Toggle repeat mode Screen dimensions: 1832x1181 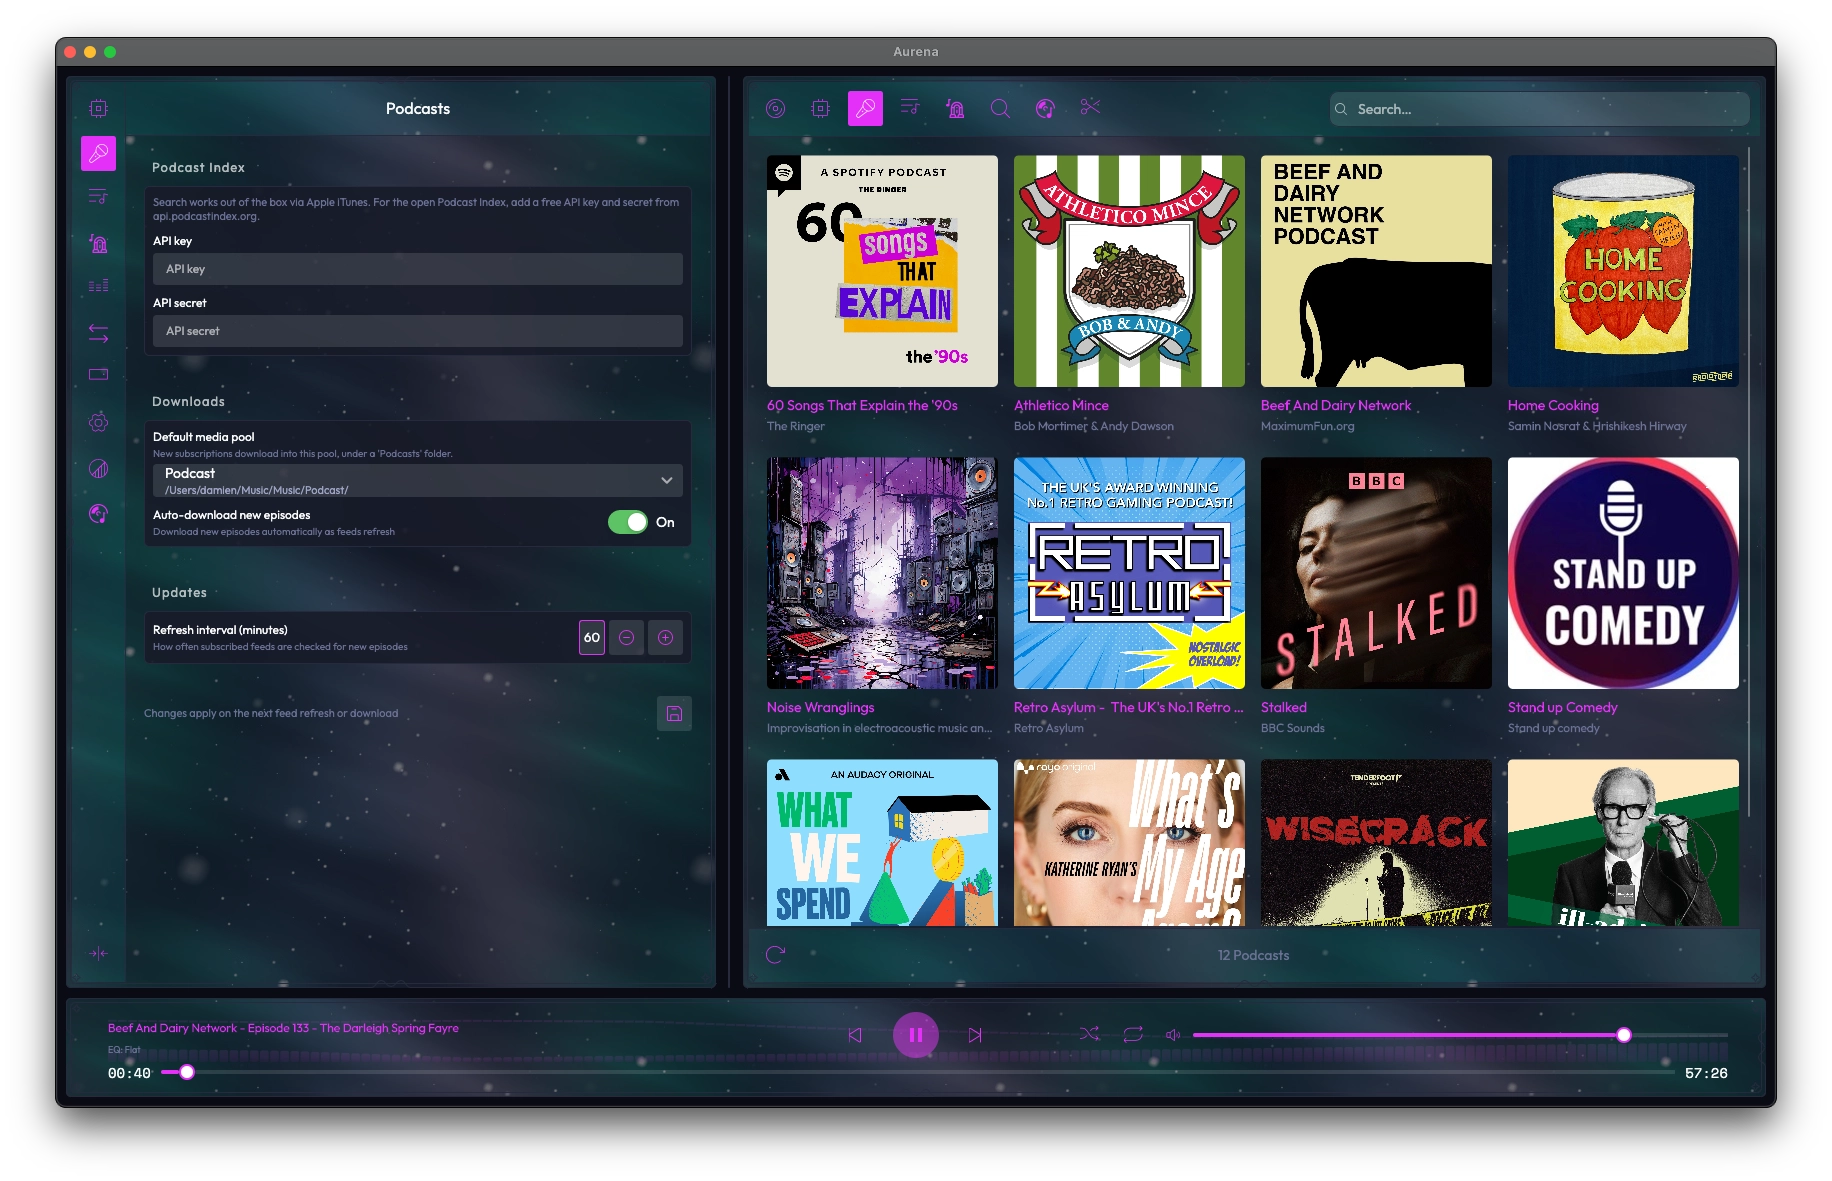pos(1133,1034)
